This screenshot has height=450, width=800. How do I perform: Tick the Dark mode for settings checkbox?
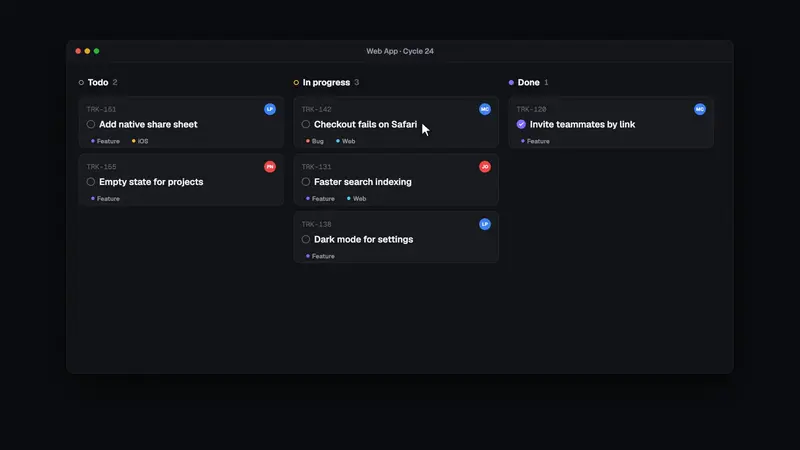tap(306, 239)
